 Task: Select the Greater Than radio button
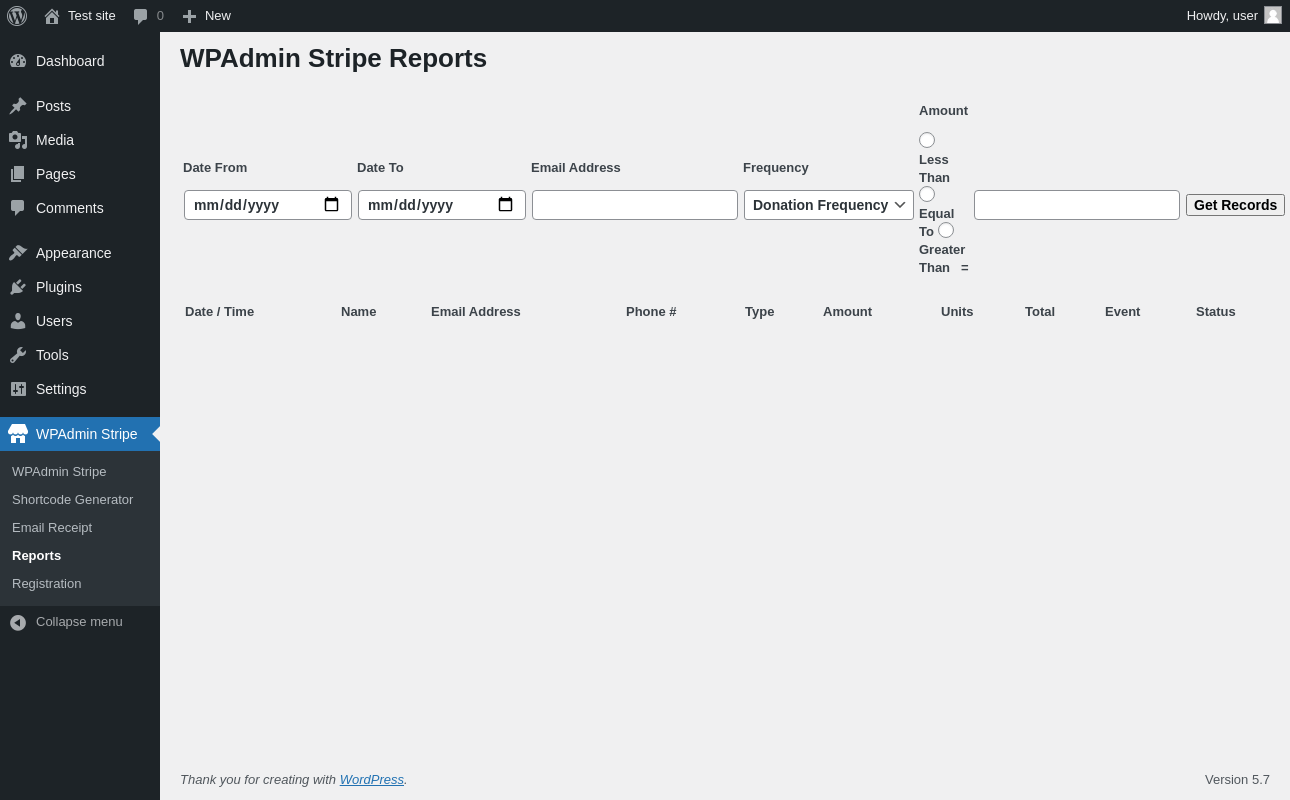pyautogui.click(x=946, y=230)
